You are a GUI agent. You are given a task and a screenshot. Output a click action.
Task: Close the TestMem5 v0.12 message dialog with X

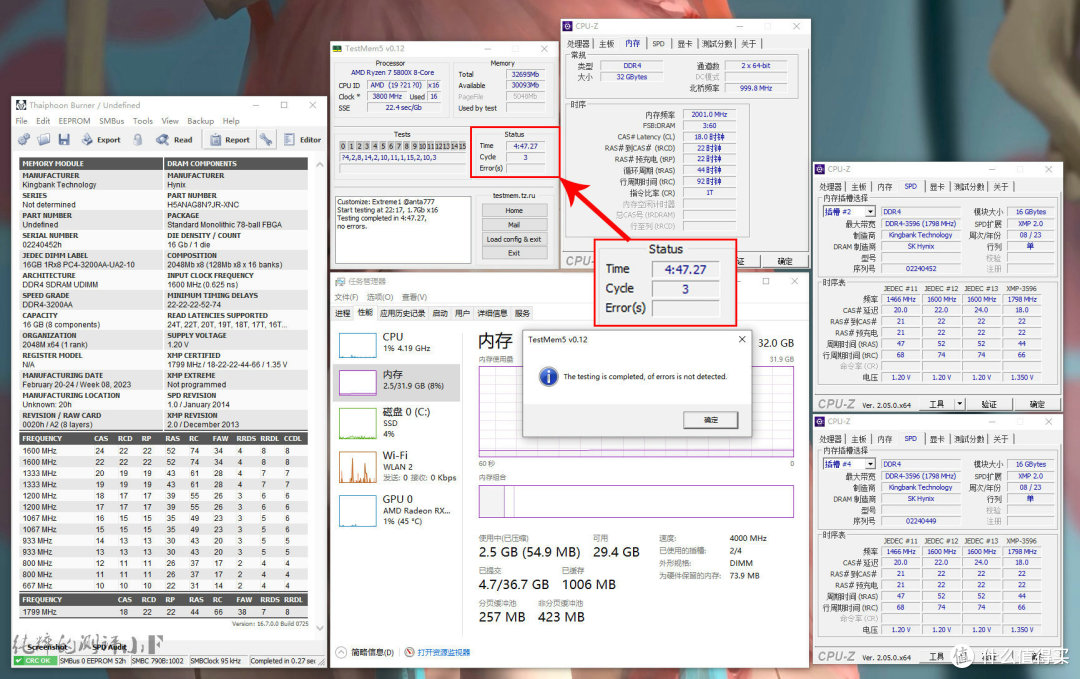point(742,340)
